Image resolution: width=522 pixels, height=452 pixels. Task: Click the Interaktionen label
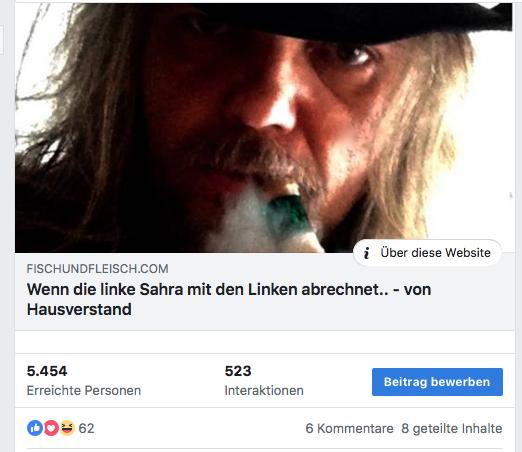(264, 390)
